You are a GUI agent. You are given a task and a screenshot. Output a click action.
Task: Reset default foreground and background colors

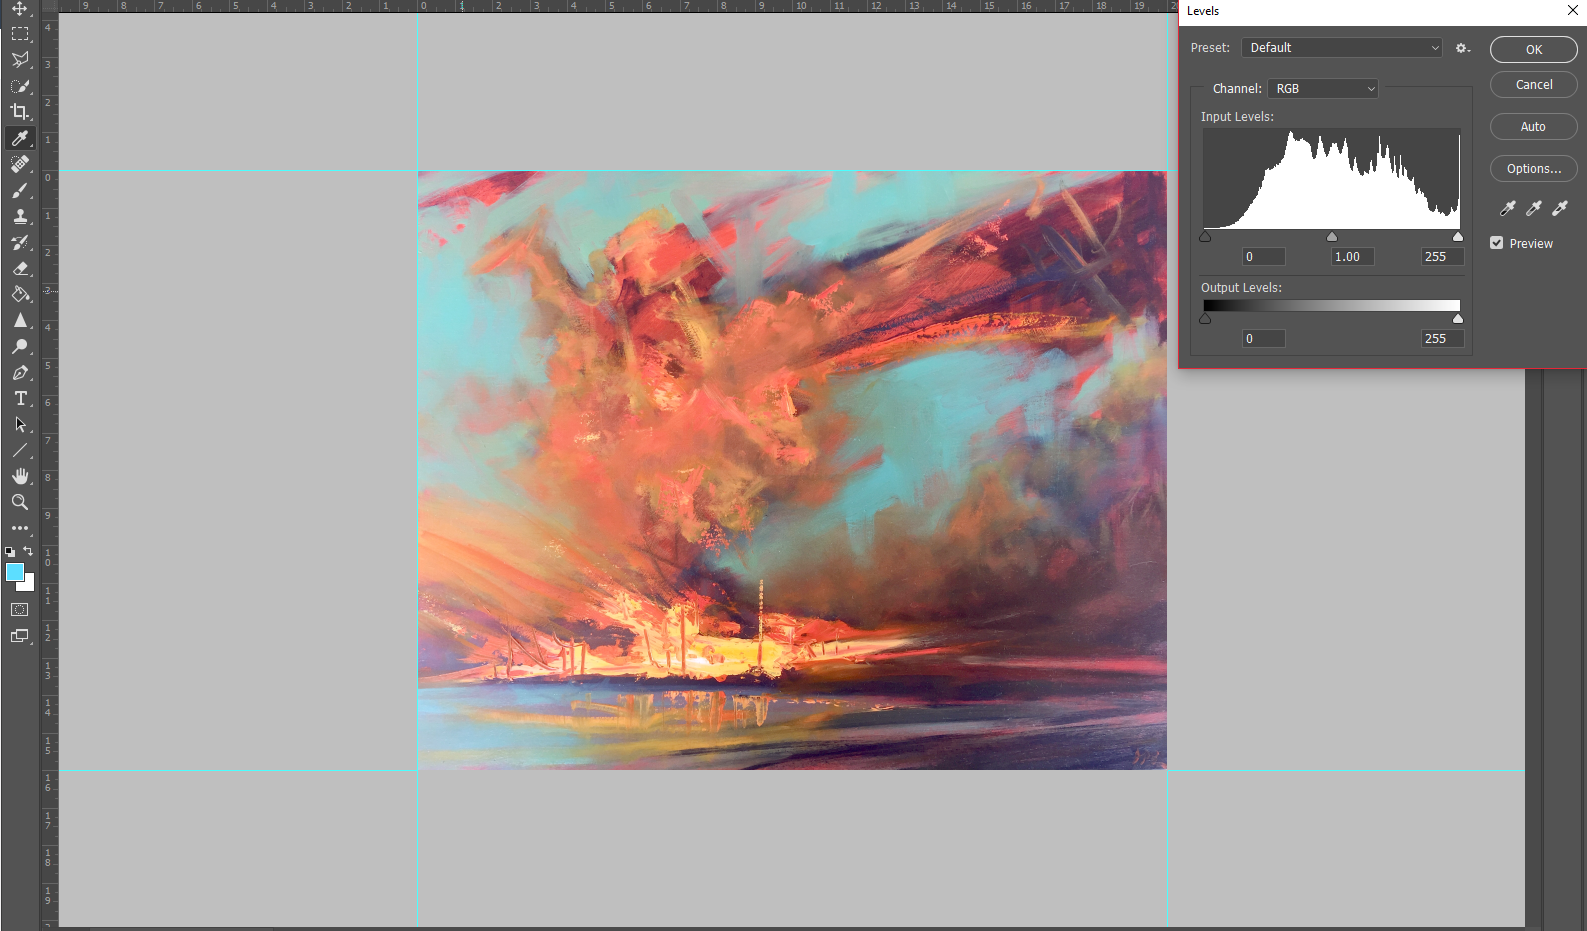[10, 551]
